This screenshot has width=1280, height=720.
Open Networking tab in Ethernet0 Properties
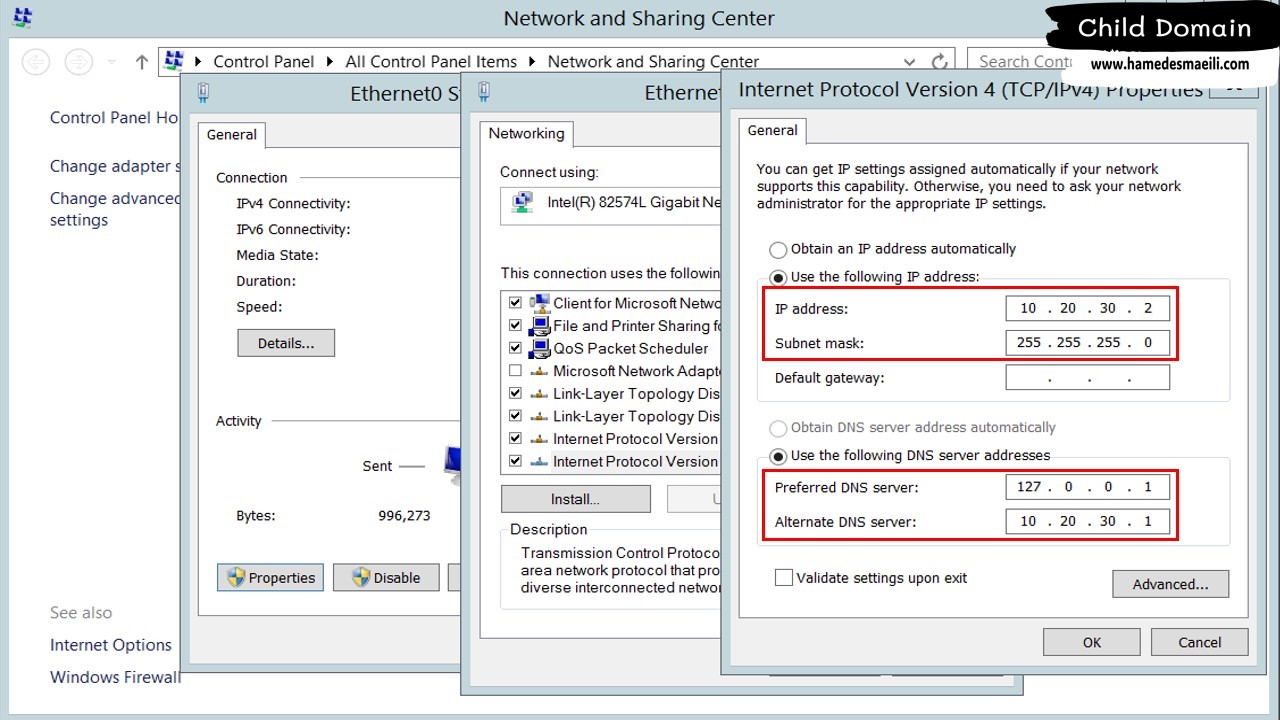click(x=526, y=134)
